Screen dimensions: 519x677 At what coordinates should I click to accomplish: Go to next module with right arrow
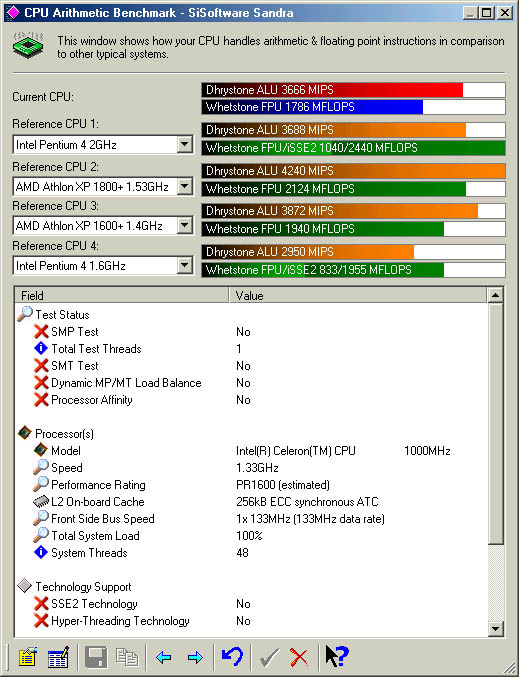(195, 657)
